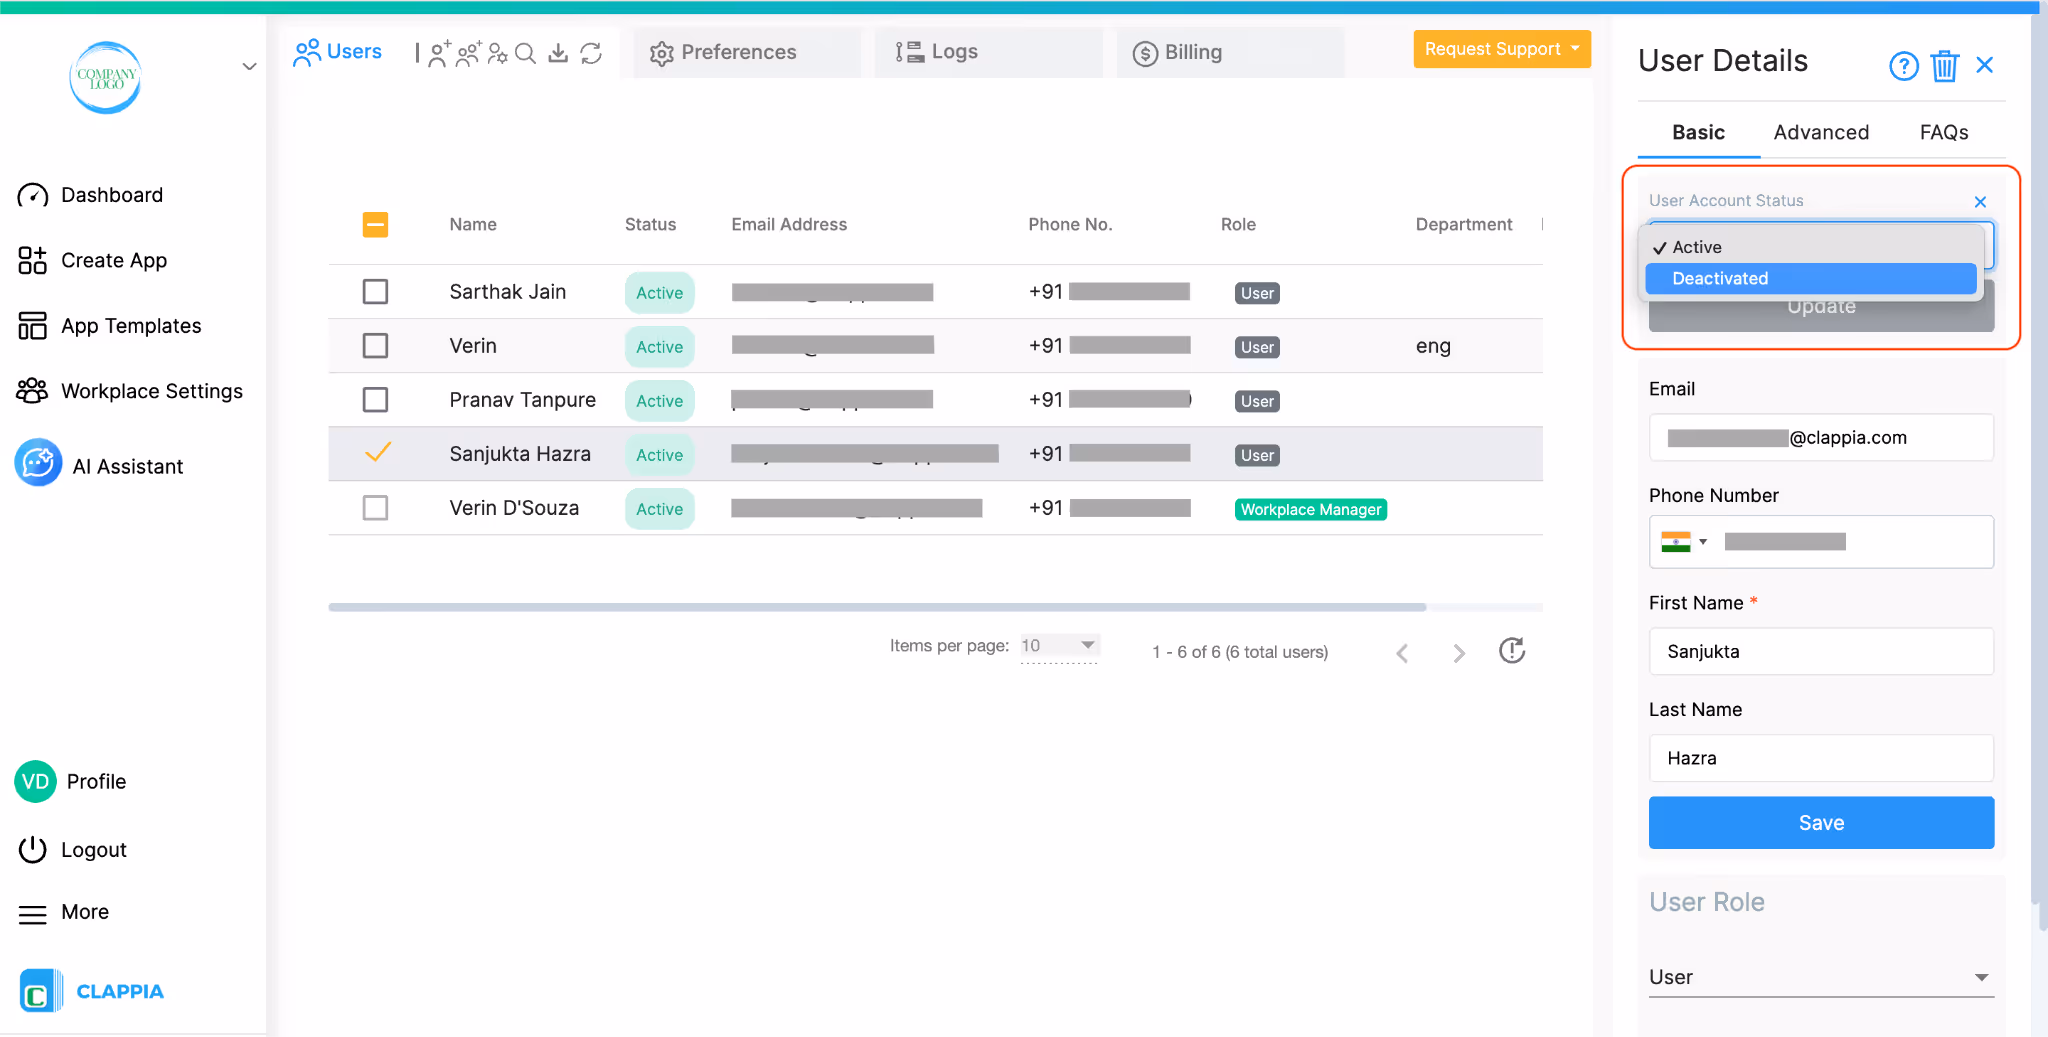2048x1037 pixels.
Task: Switch to the Users tab
Action: [337, 52]
